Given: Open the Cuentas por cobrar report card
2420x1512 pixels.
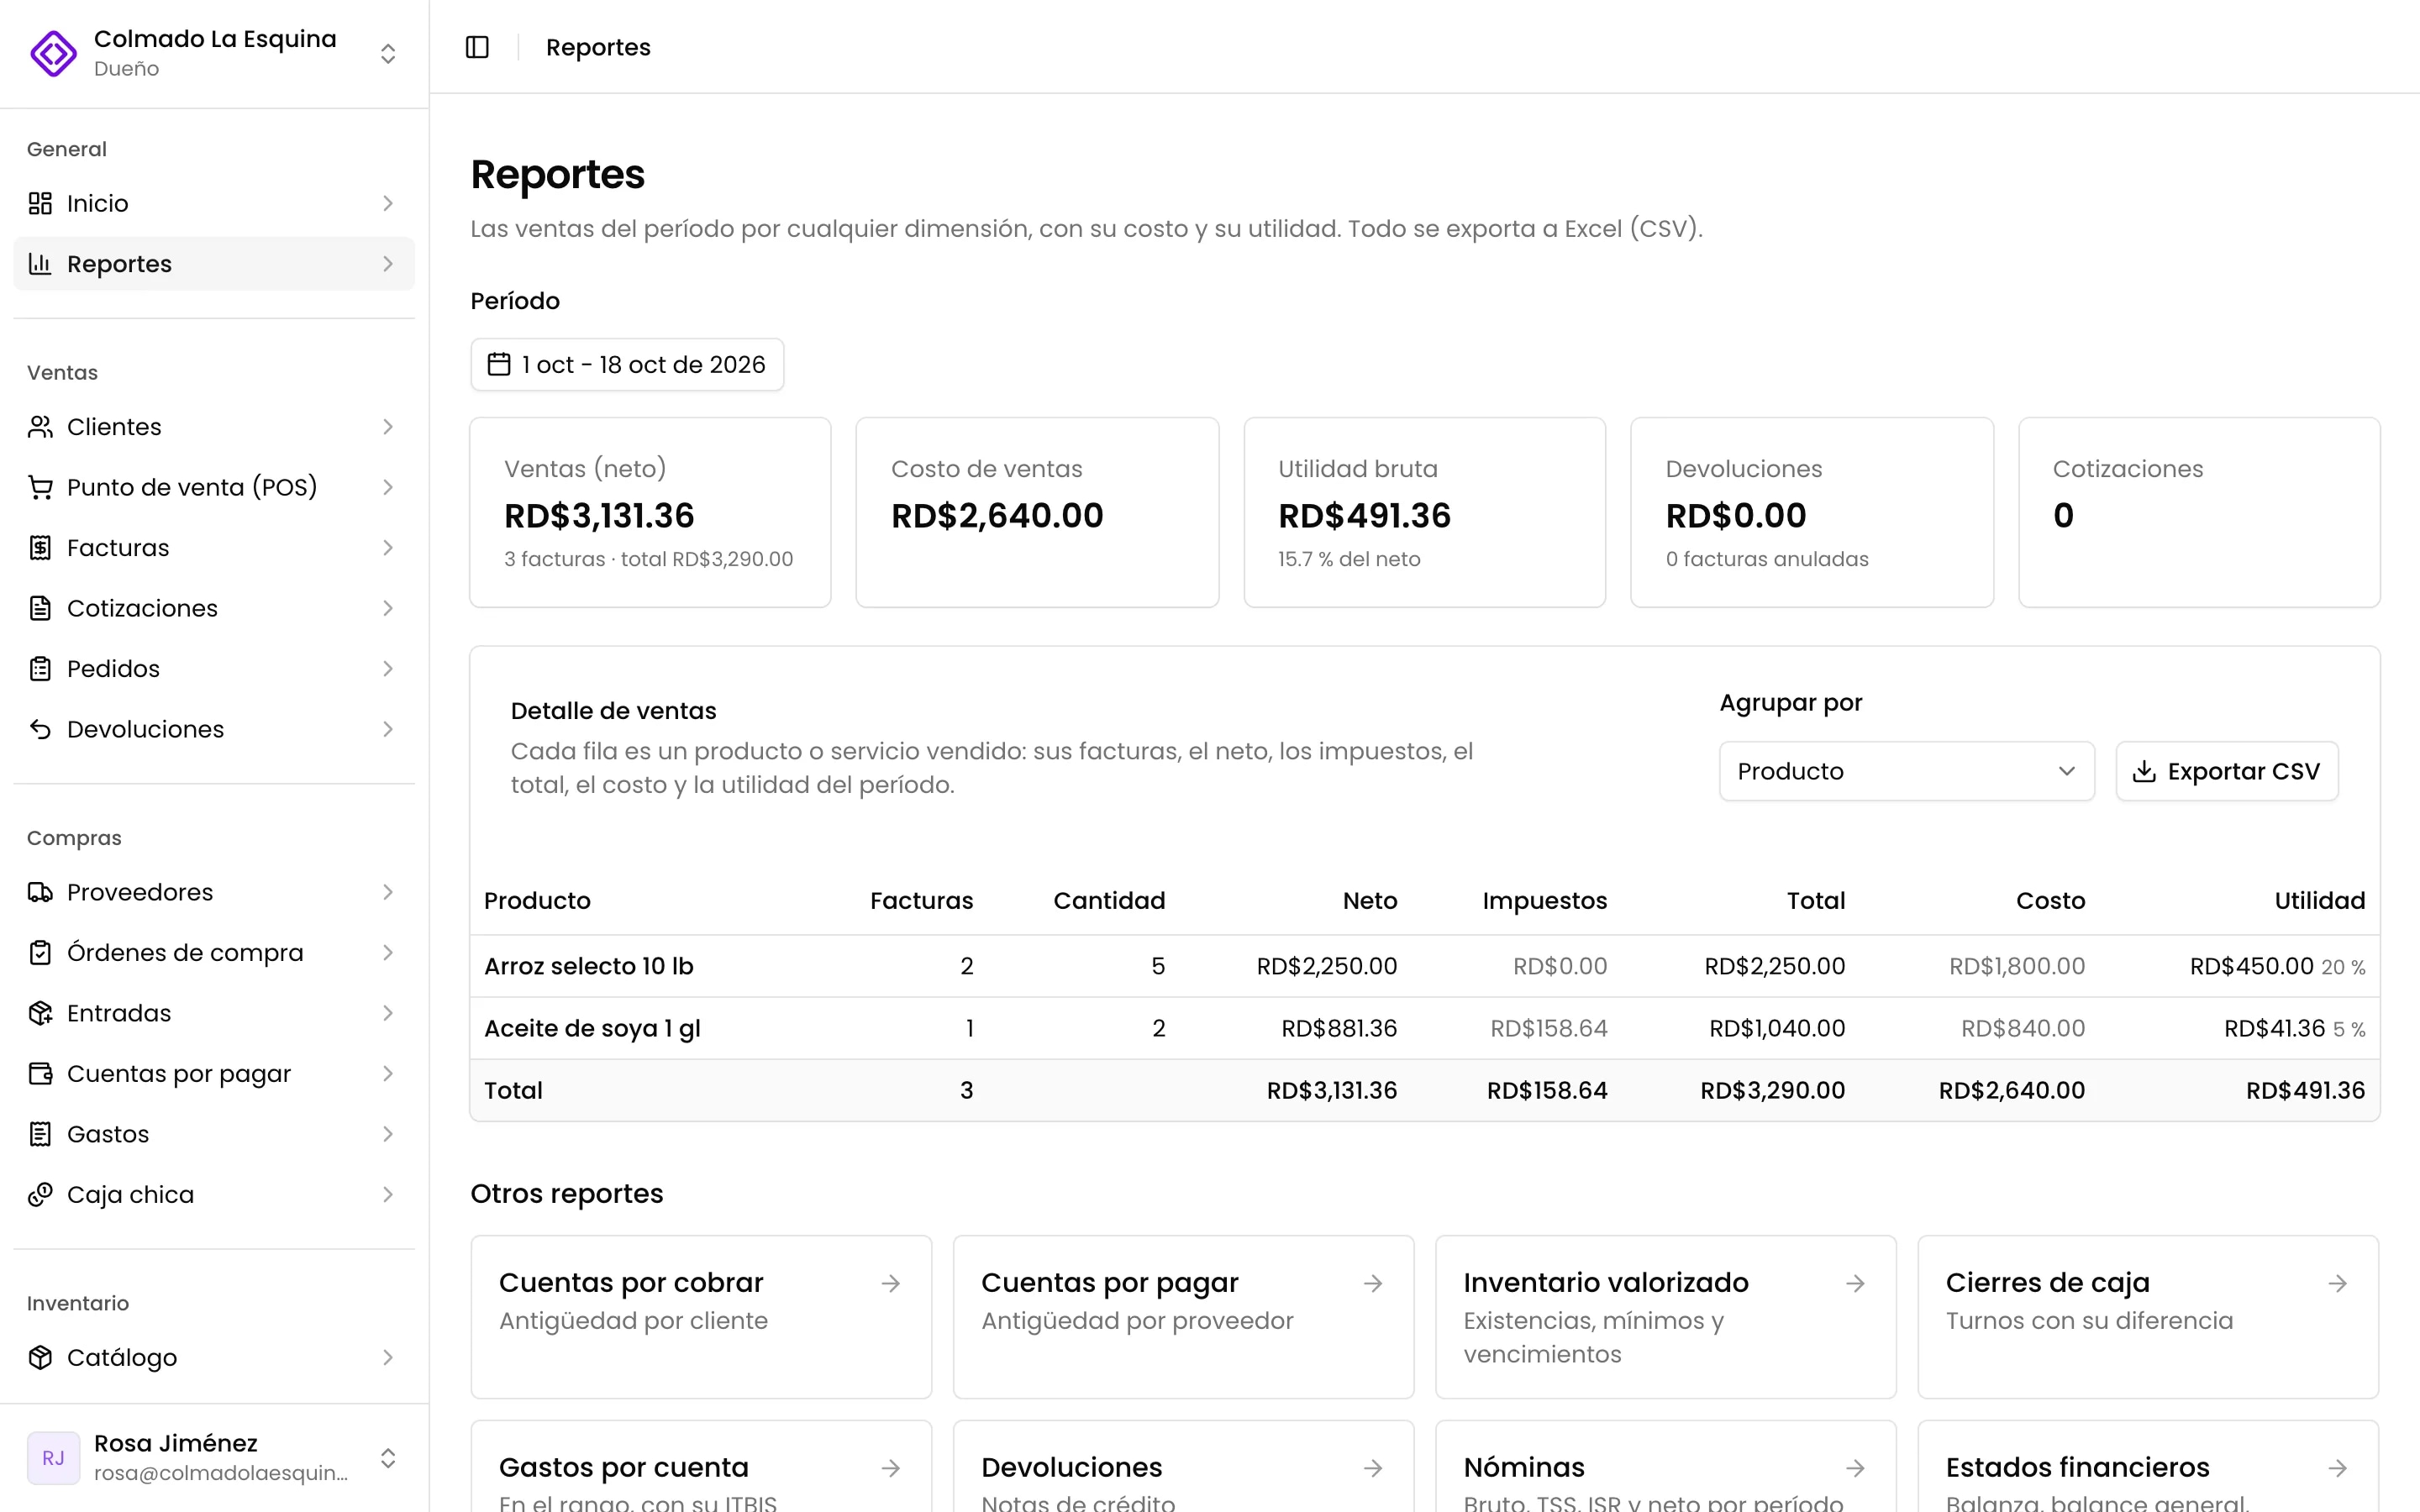Looking at the screenshot, I should [x=701, y=1317].
